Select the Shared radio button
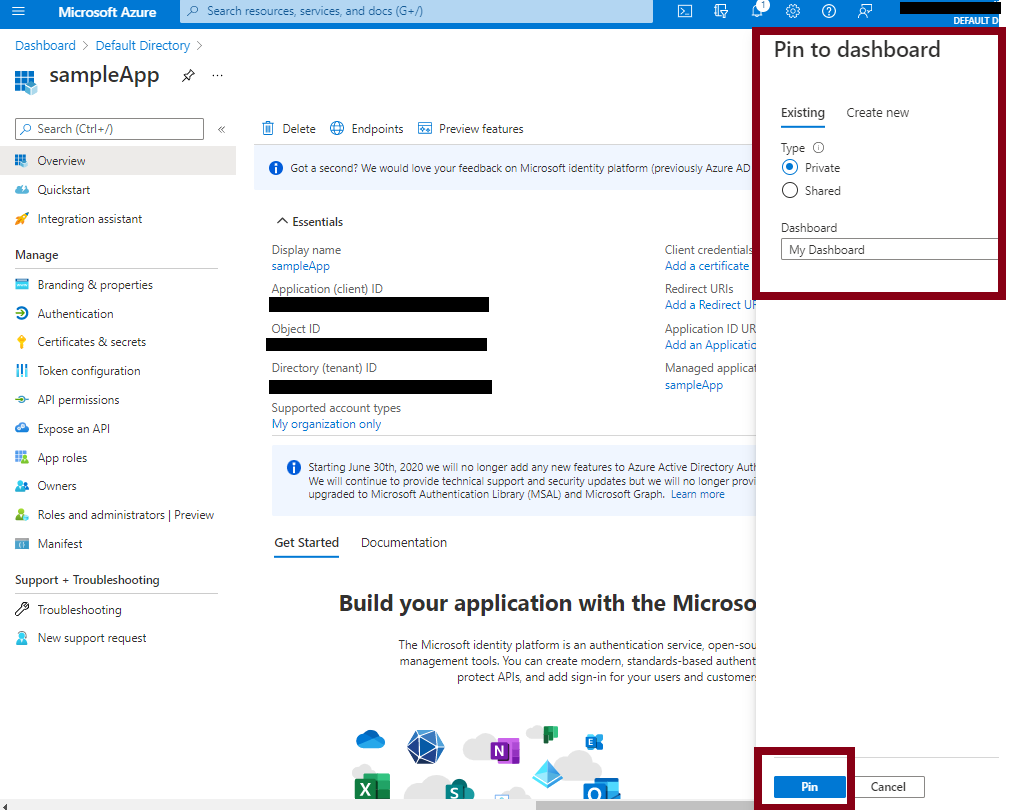The image size is (1013, 810). click(x=790, y=191)
